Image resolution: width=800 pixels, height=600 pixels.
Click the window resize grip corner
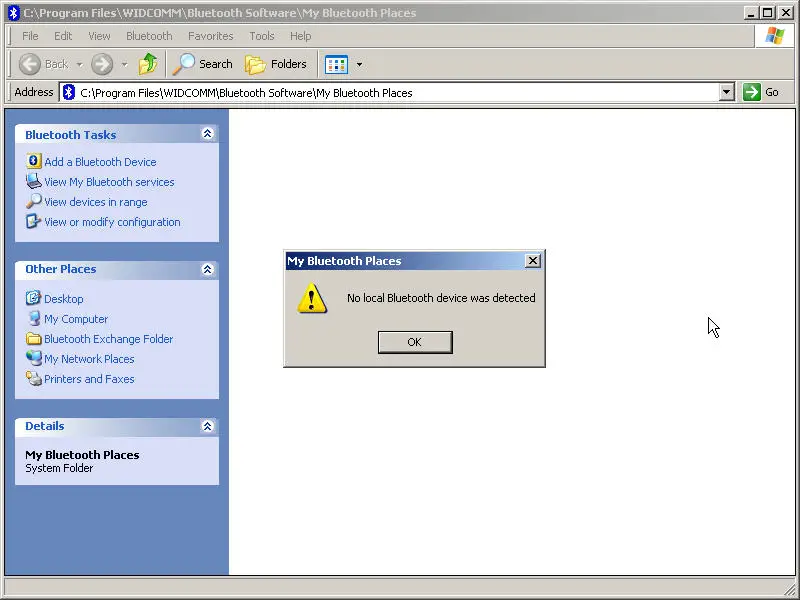(789, 589)
